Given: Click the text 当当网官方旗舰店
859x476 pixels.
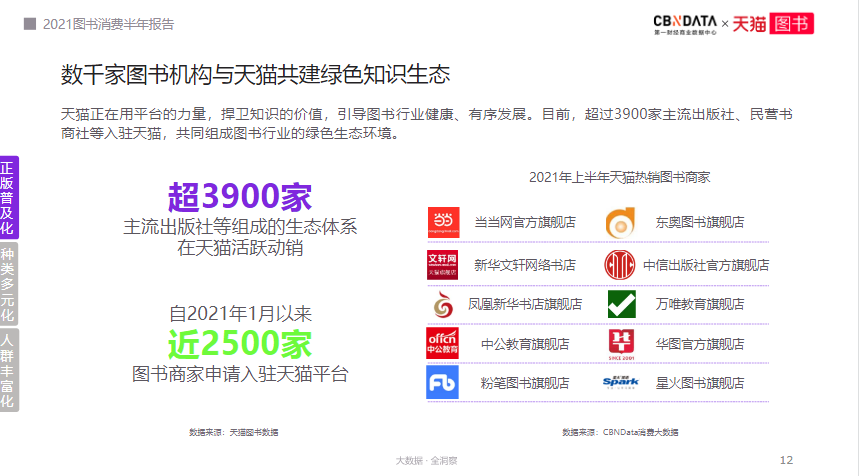Looking at the screenshot, I should point(525,222).
